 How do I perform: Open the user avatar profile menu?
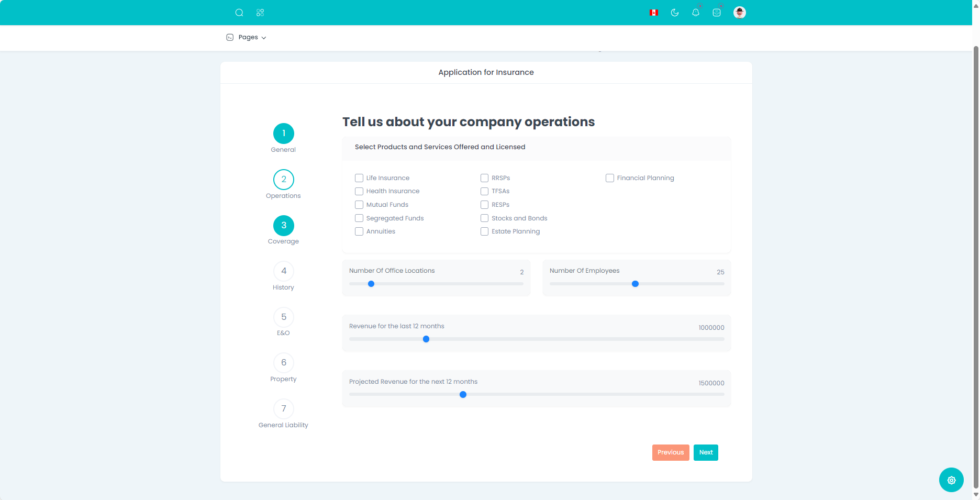coord(739,12)
